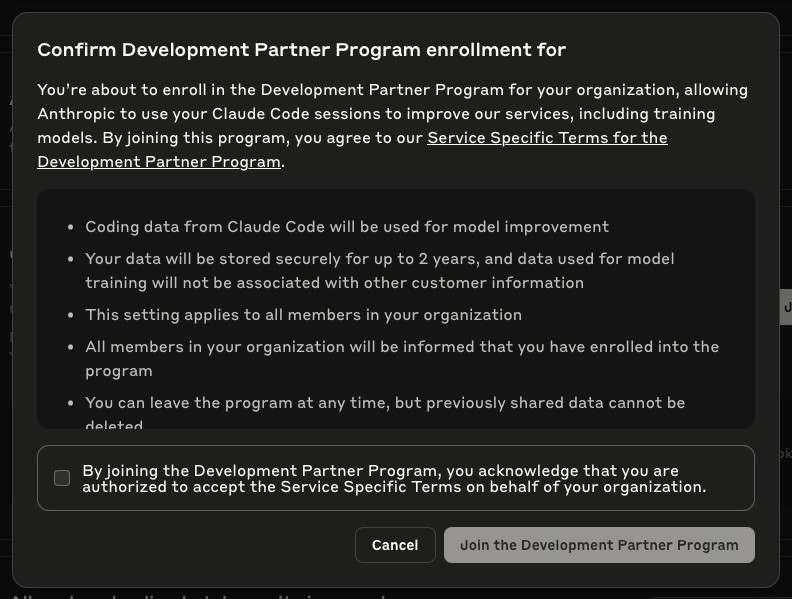Click 'authorized to accept' line of acknowledgment
Image resolution: width=792 pixels, height=599 pixels.
[394, 487]
